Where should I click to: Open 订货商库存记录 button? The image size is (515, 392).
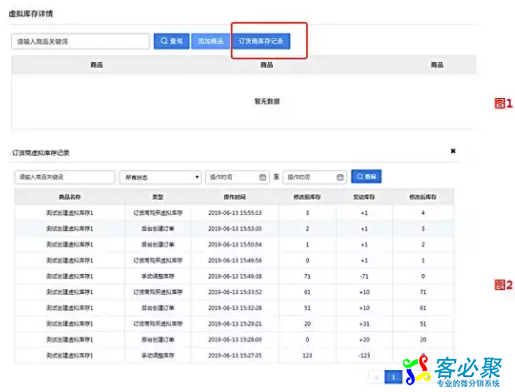(x=261, y=41)
